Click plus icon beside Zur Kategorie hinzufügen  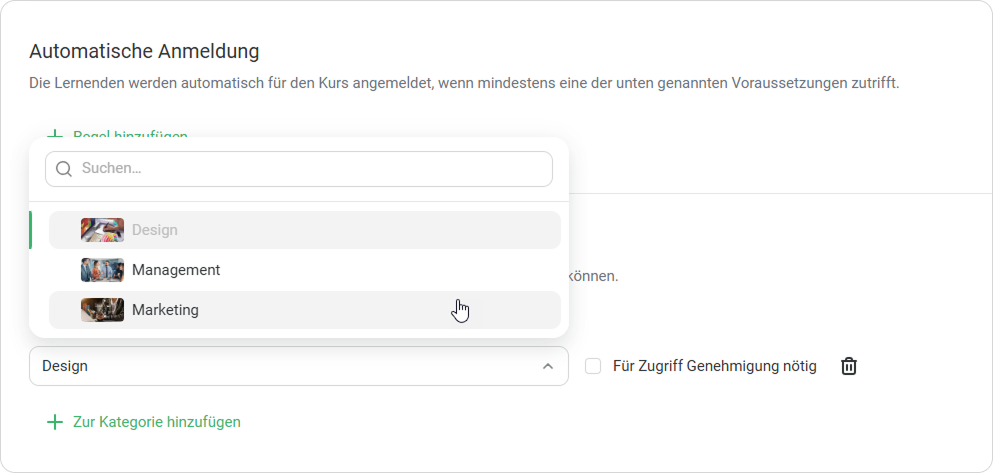pos(55,422)
